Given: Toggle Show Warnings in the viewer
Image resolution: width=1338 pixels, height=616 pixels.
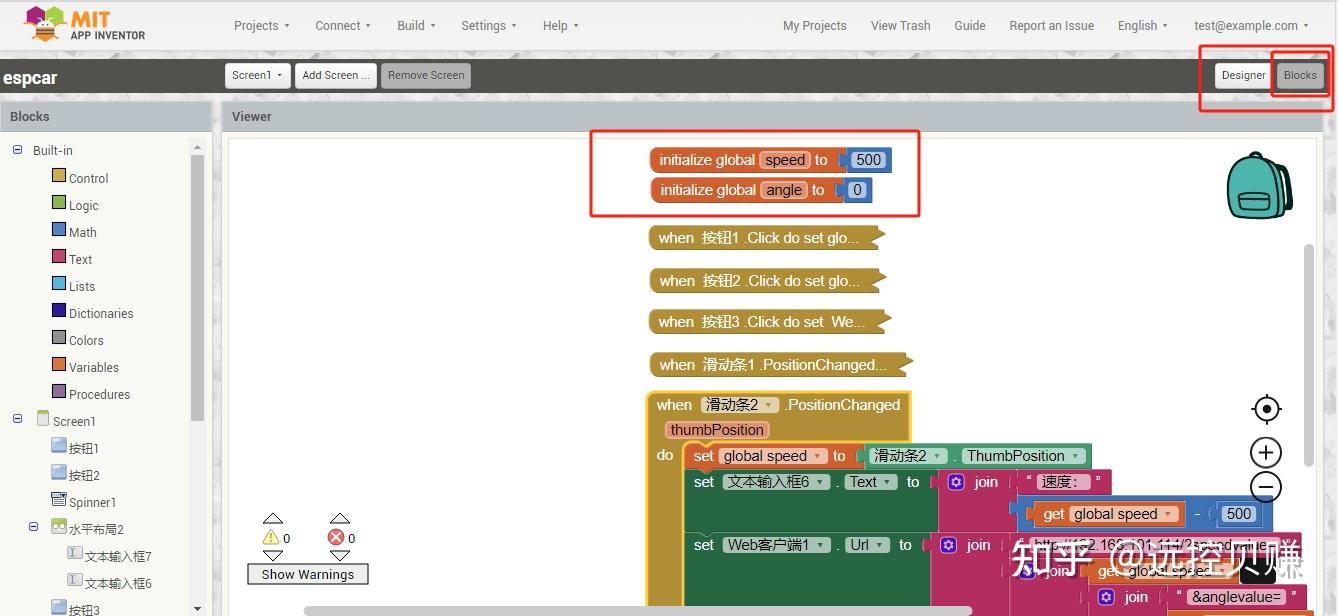Looking at the screenshot, I should coord(307,573).
